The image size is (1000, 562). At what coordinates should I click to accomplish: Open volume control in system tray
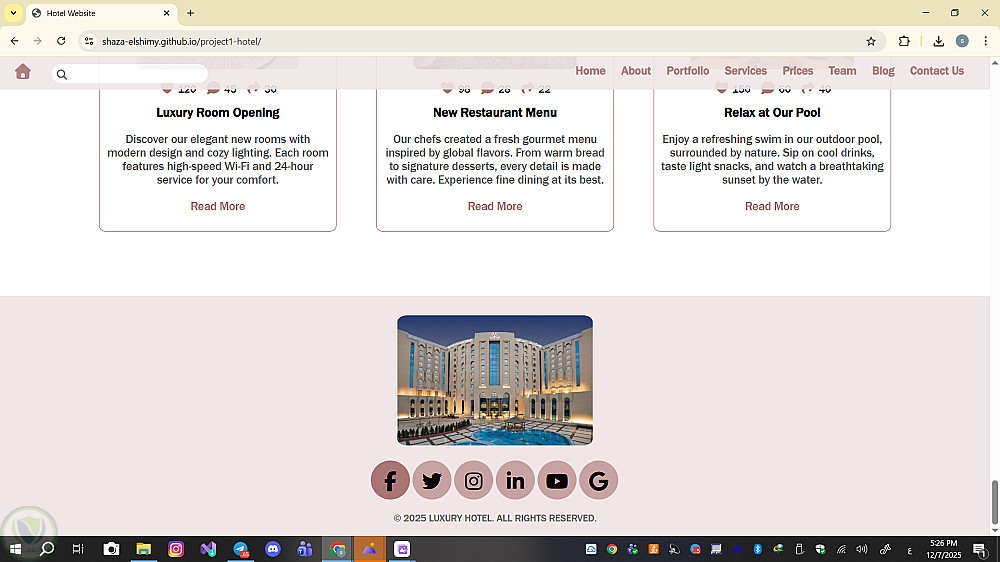tap(862, 549)
